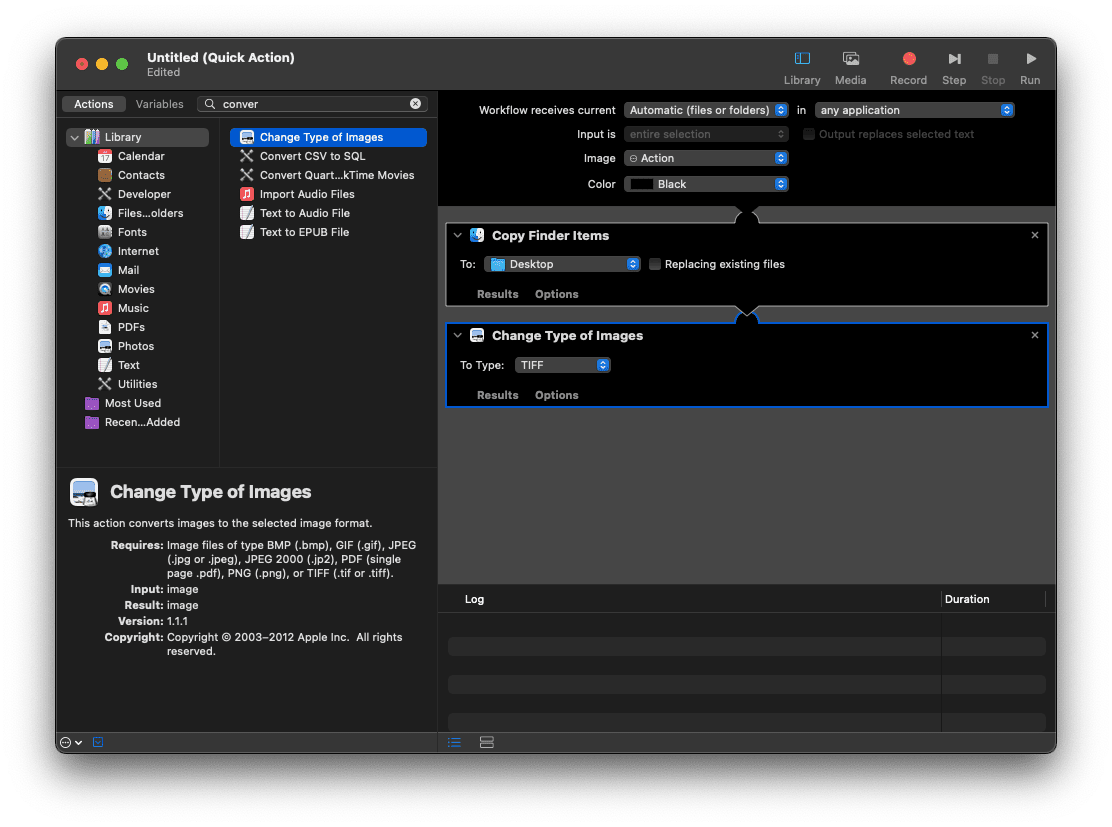The image size is (1112, 827).
Task: Open the Media browser
Action: 850,67
